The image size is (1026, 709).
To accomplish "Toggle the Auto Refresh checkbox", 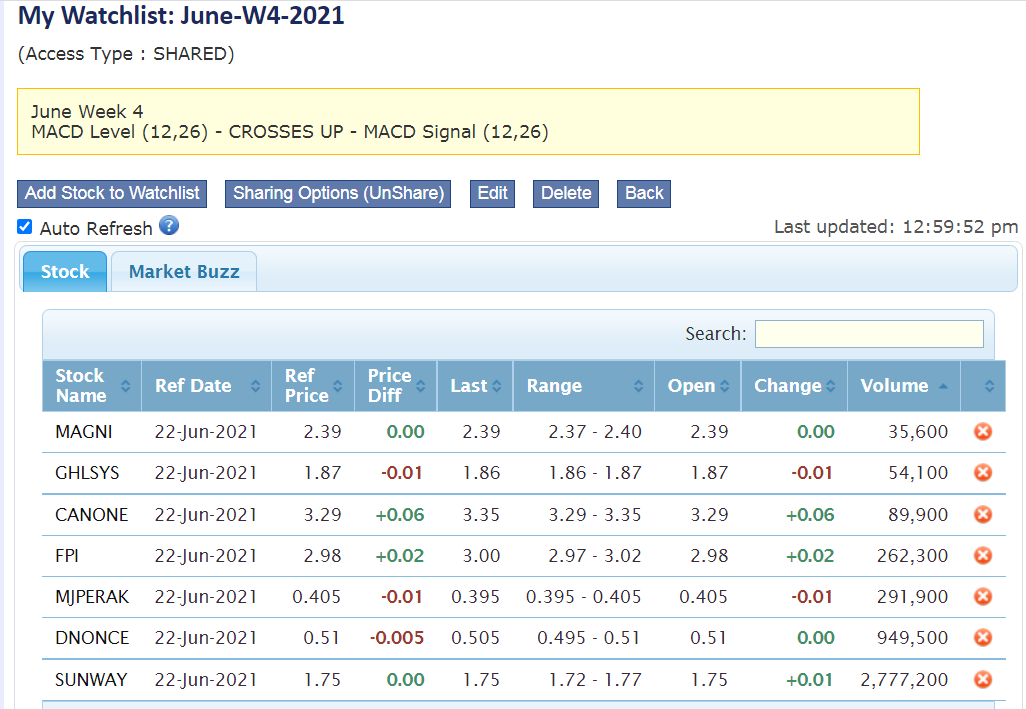I will tap(25, 227).
